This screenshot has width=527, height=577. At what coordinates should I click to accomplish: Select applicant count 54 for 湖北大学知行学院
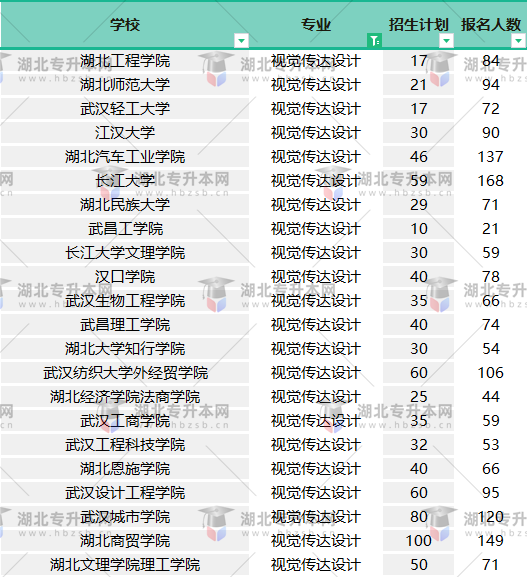pos(491,349)
